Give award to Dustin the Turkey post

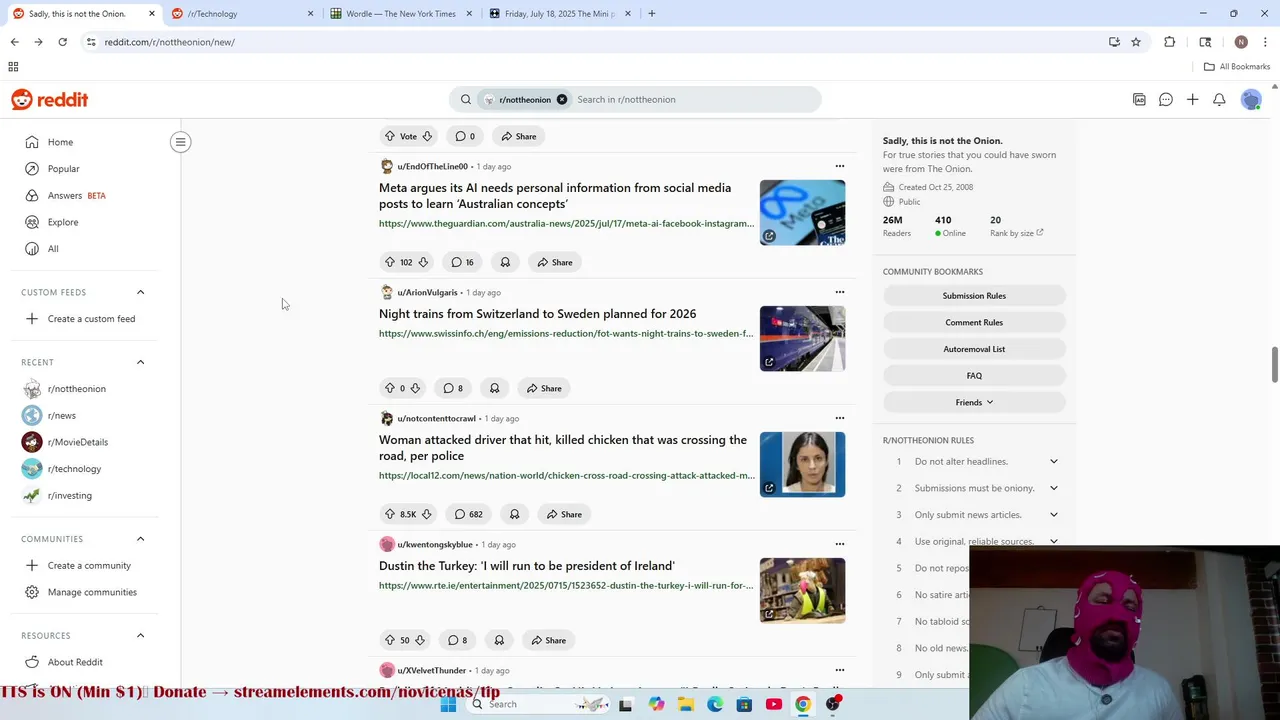[499, 640]
